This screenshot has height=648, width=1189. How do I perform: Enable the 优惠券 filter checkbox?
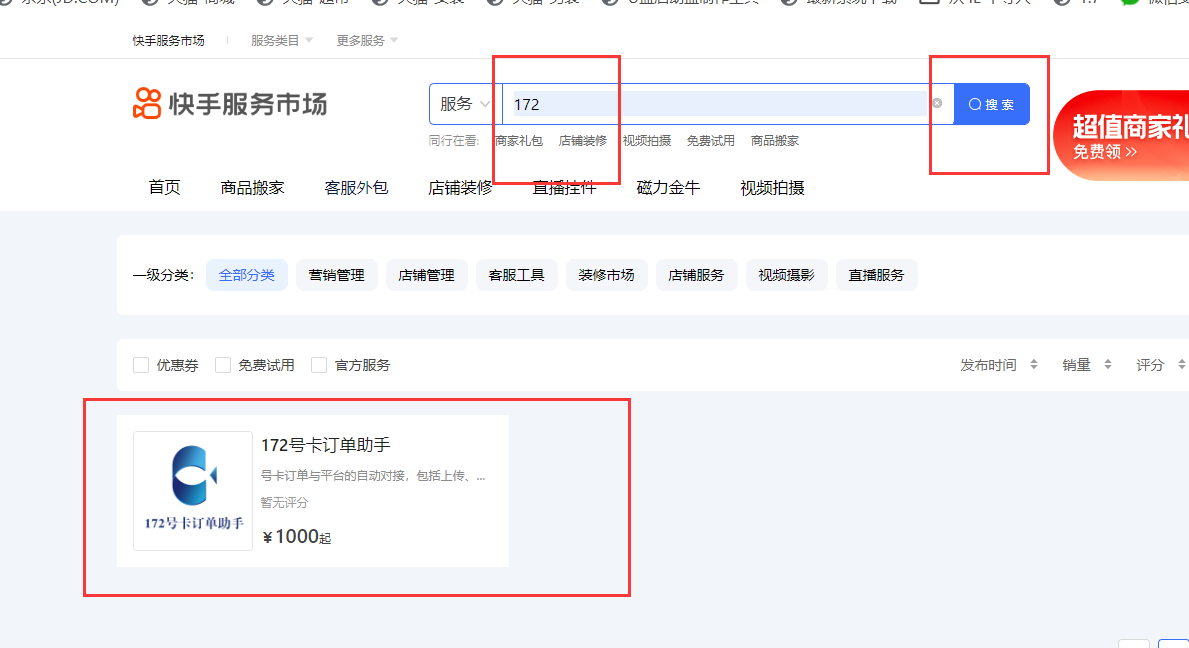tap(141, 365)
